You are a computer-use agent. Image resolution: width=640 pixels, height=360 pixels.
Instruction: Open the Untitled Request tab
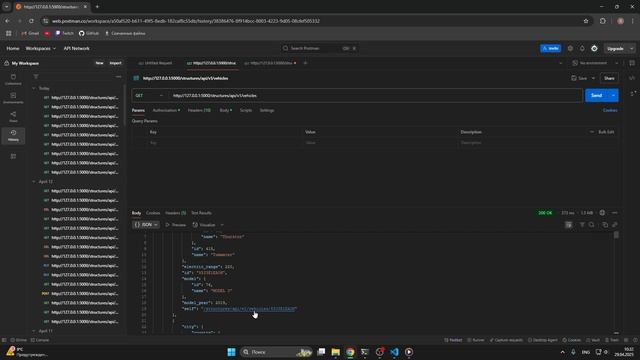(x=156, y=63)
